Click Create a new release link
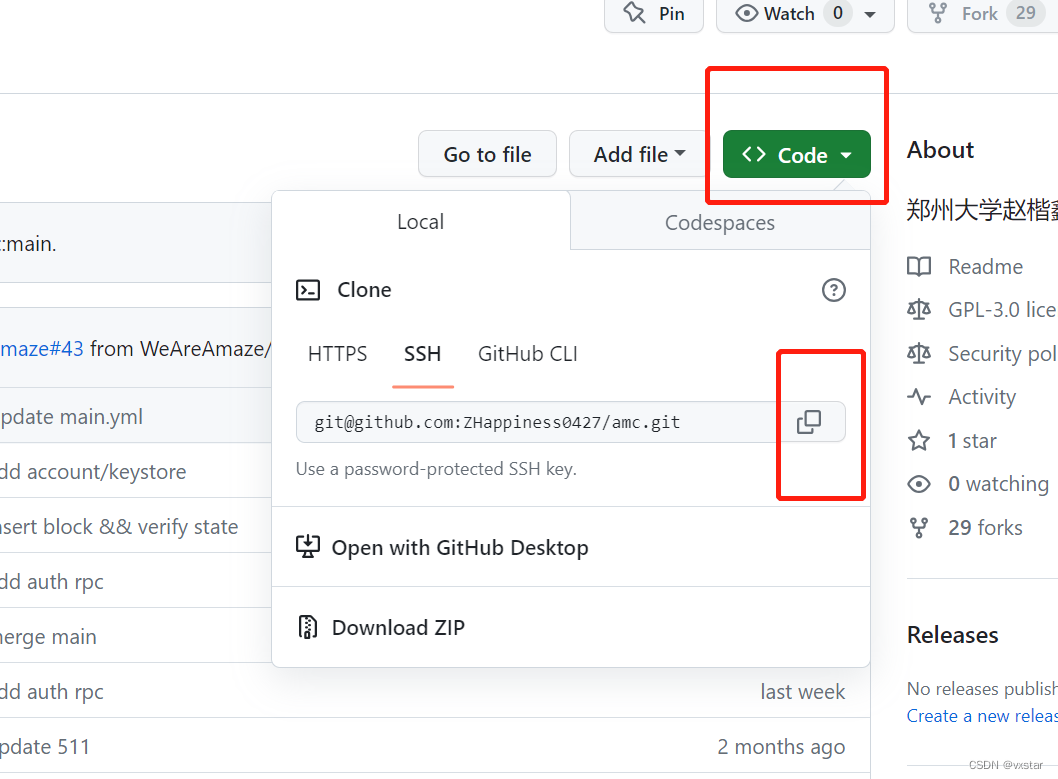Viewport: 1058px width, 779px height. [x=982, y=716]
